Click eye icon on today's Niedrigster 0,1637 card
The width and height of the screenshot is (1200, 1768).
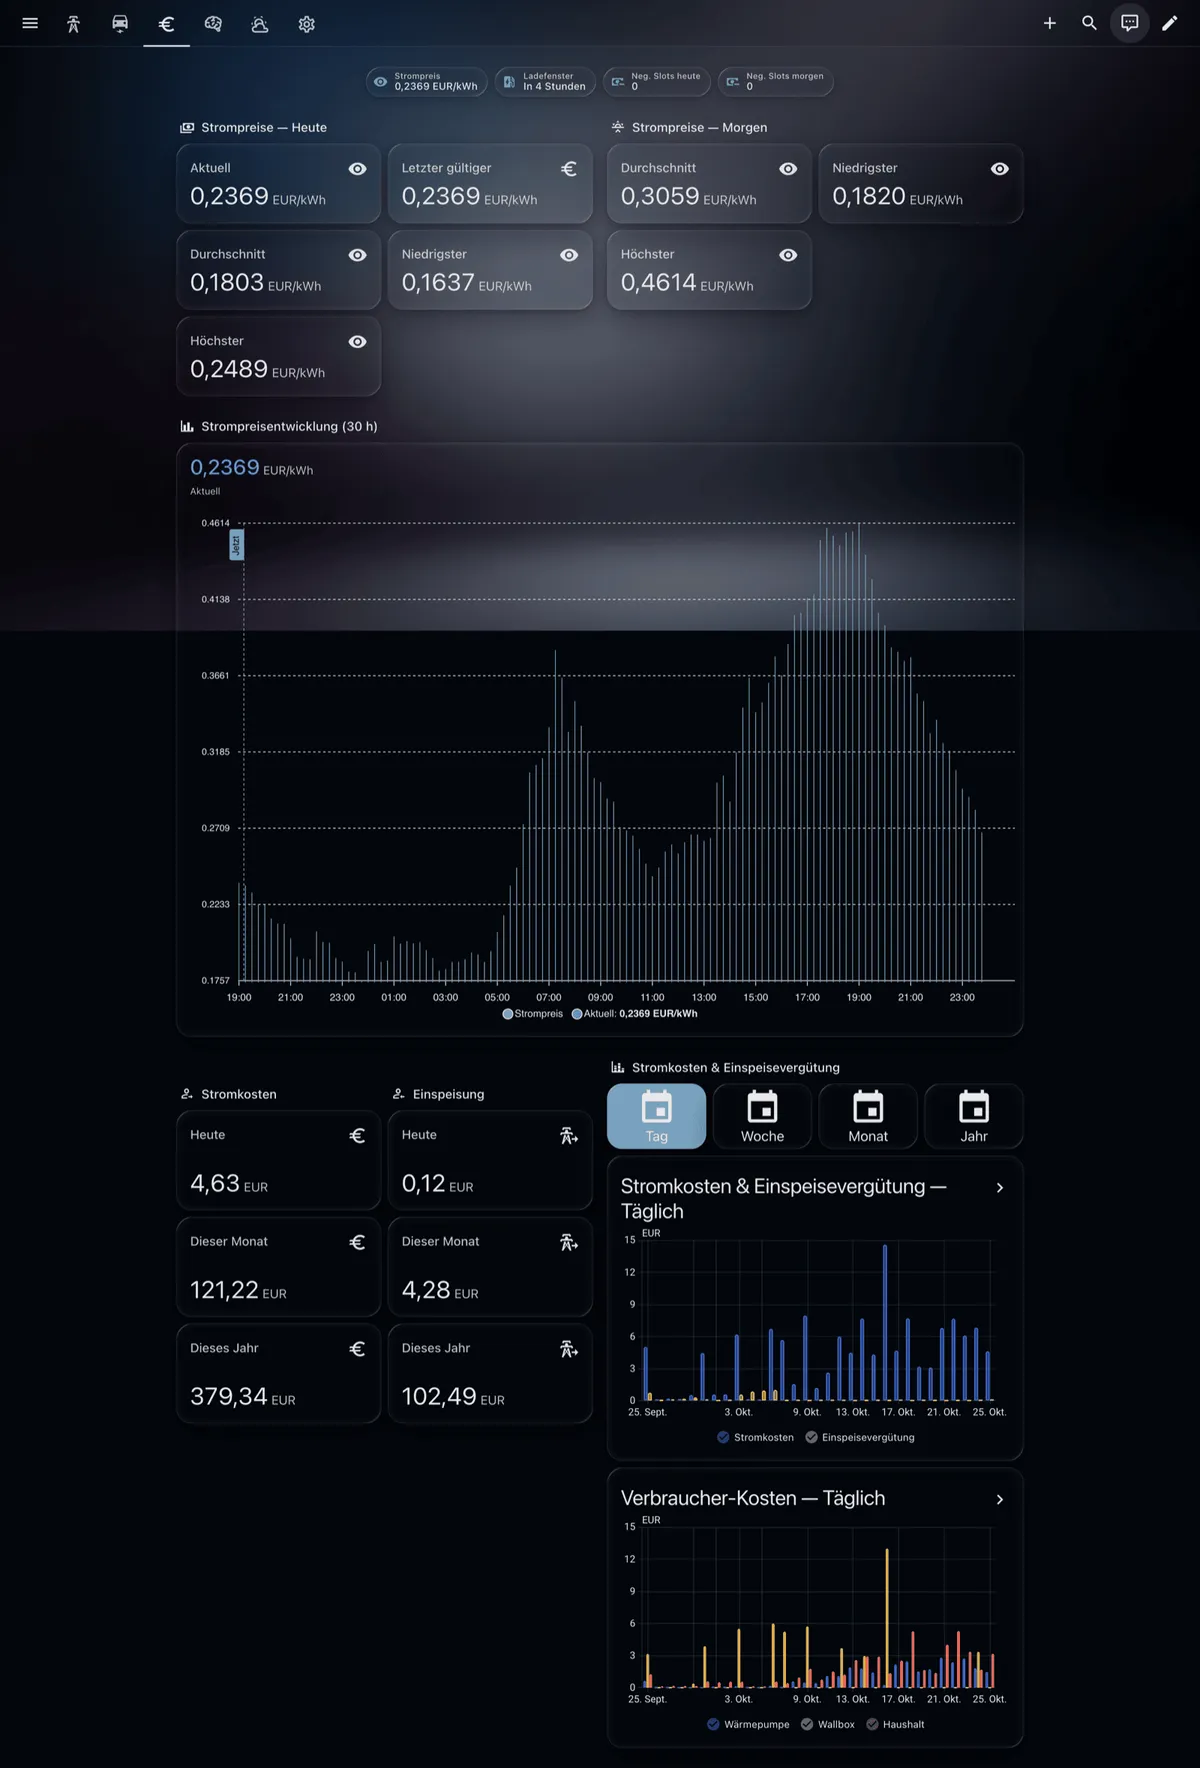coord(569,255)
